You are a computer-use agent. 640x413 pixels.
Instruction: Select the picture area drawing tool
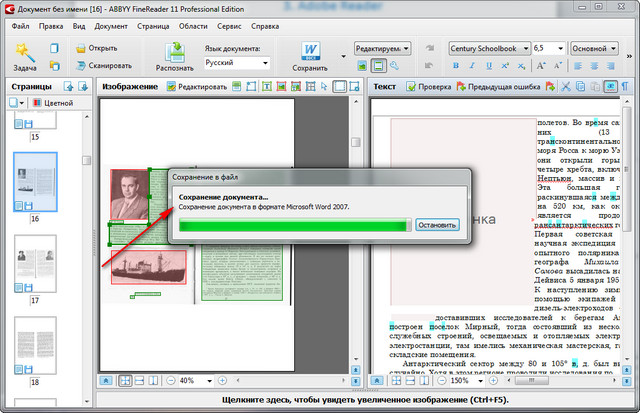[x=281, y=87]
